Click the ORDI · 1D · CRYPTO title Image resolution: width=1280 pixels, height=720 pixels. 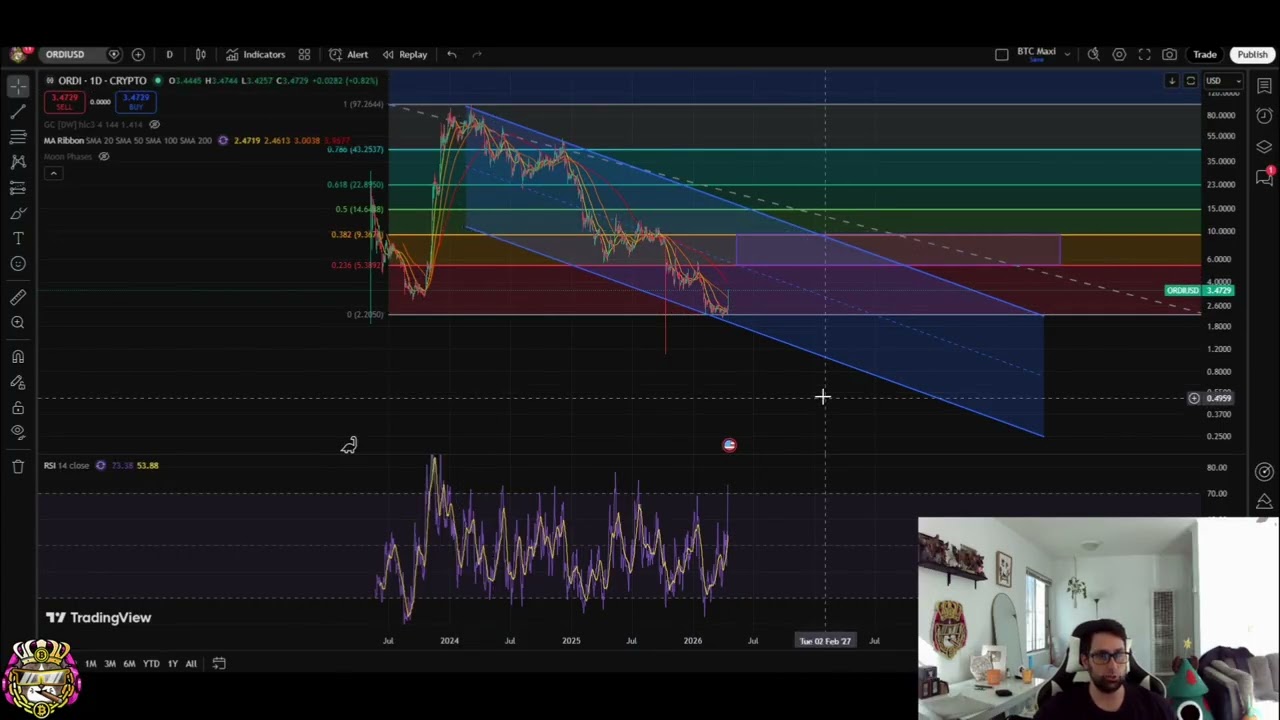pos(102,81)
